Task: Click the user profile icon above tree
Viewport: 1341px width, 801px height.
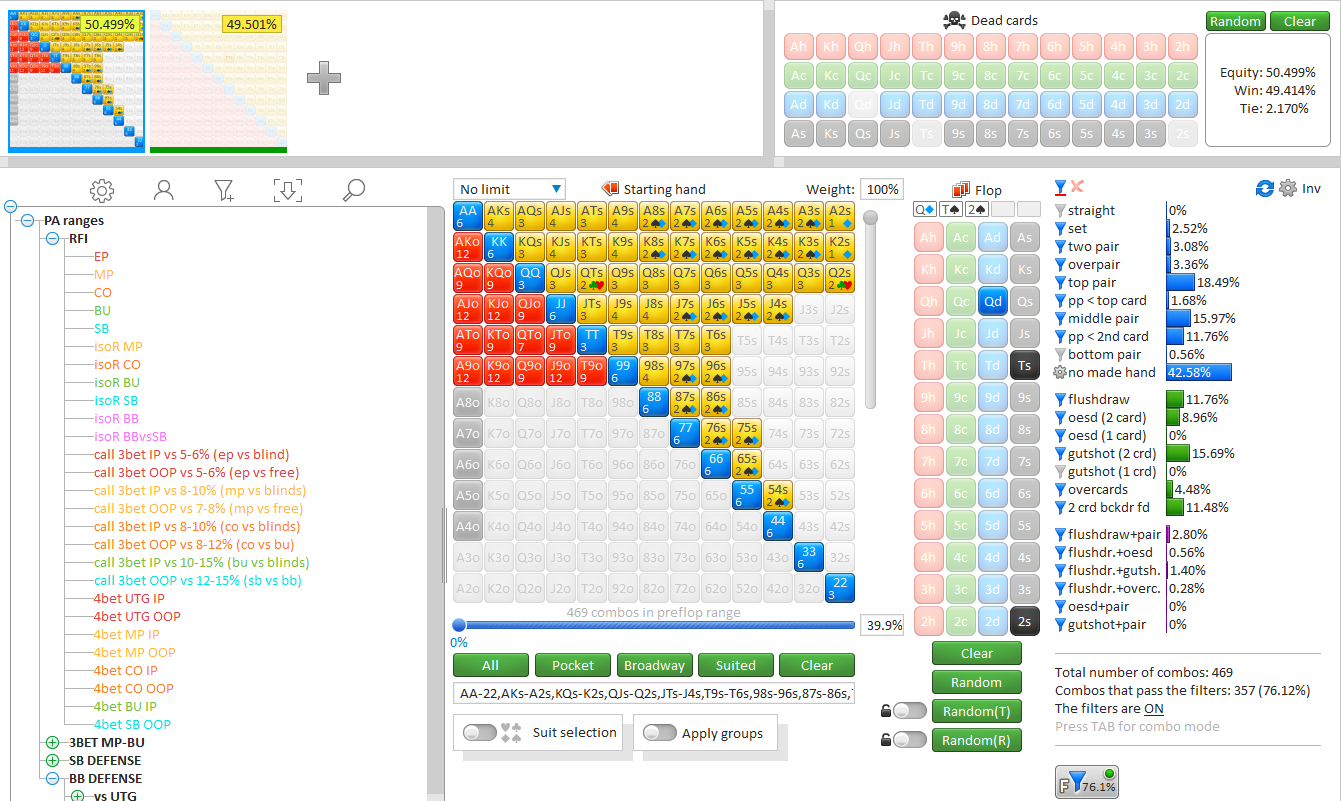Action: (164, 190)
